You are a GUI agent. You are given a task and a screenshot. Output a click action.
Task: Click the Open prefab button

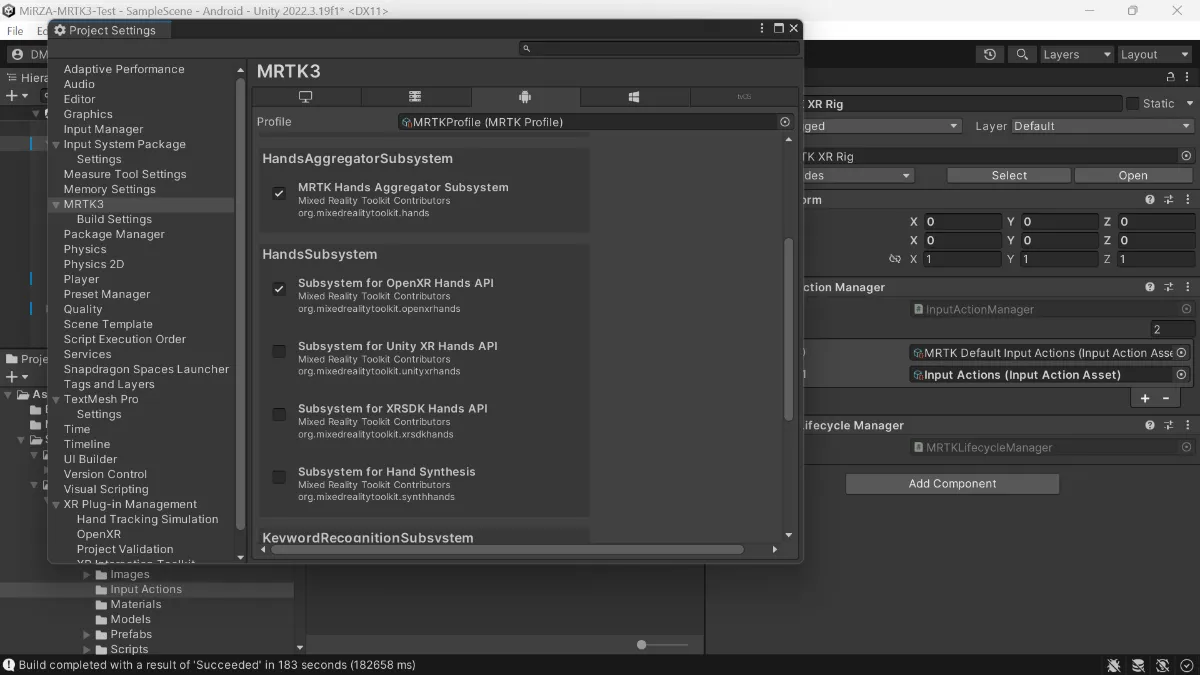coord(1132,175)
